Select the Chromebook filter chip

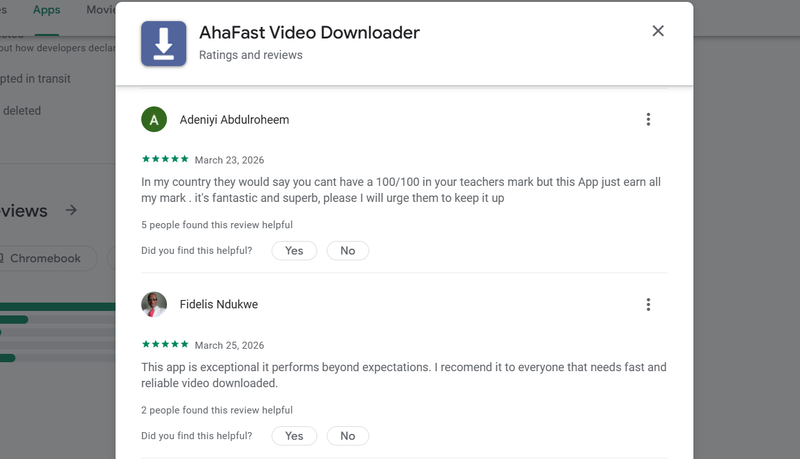tap(47, 258)
